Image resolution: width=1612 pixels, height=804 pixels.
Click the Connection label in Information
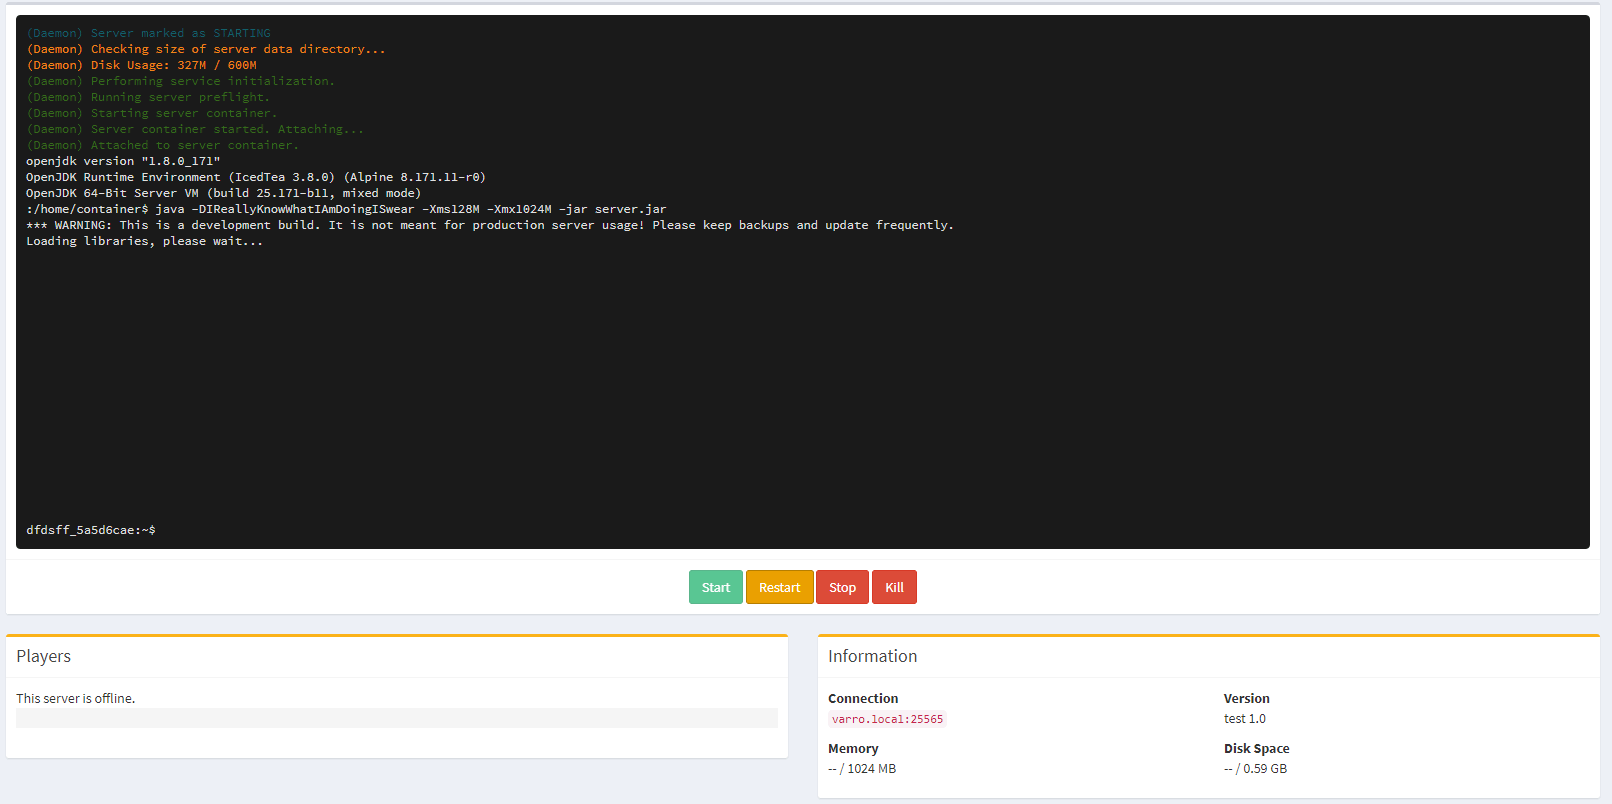(x=863, y=698)
